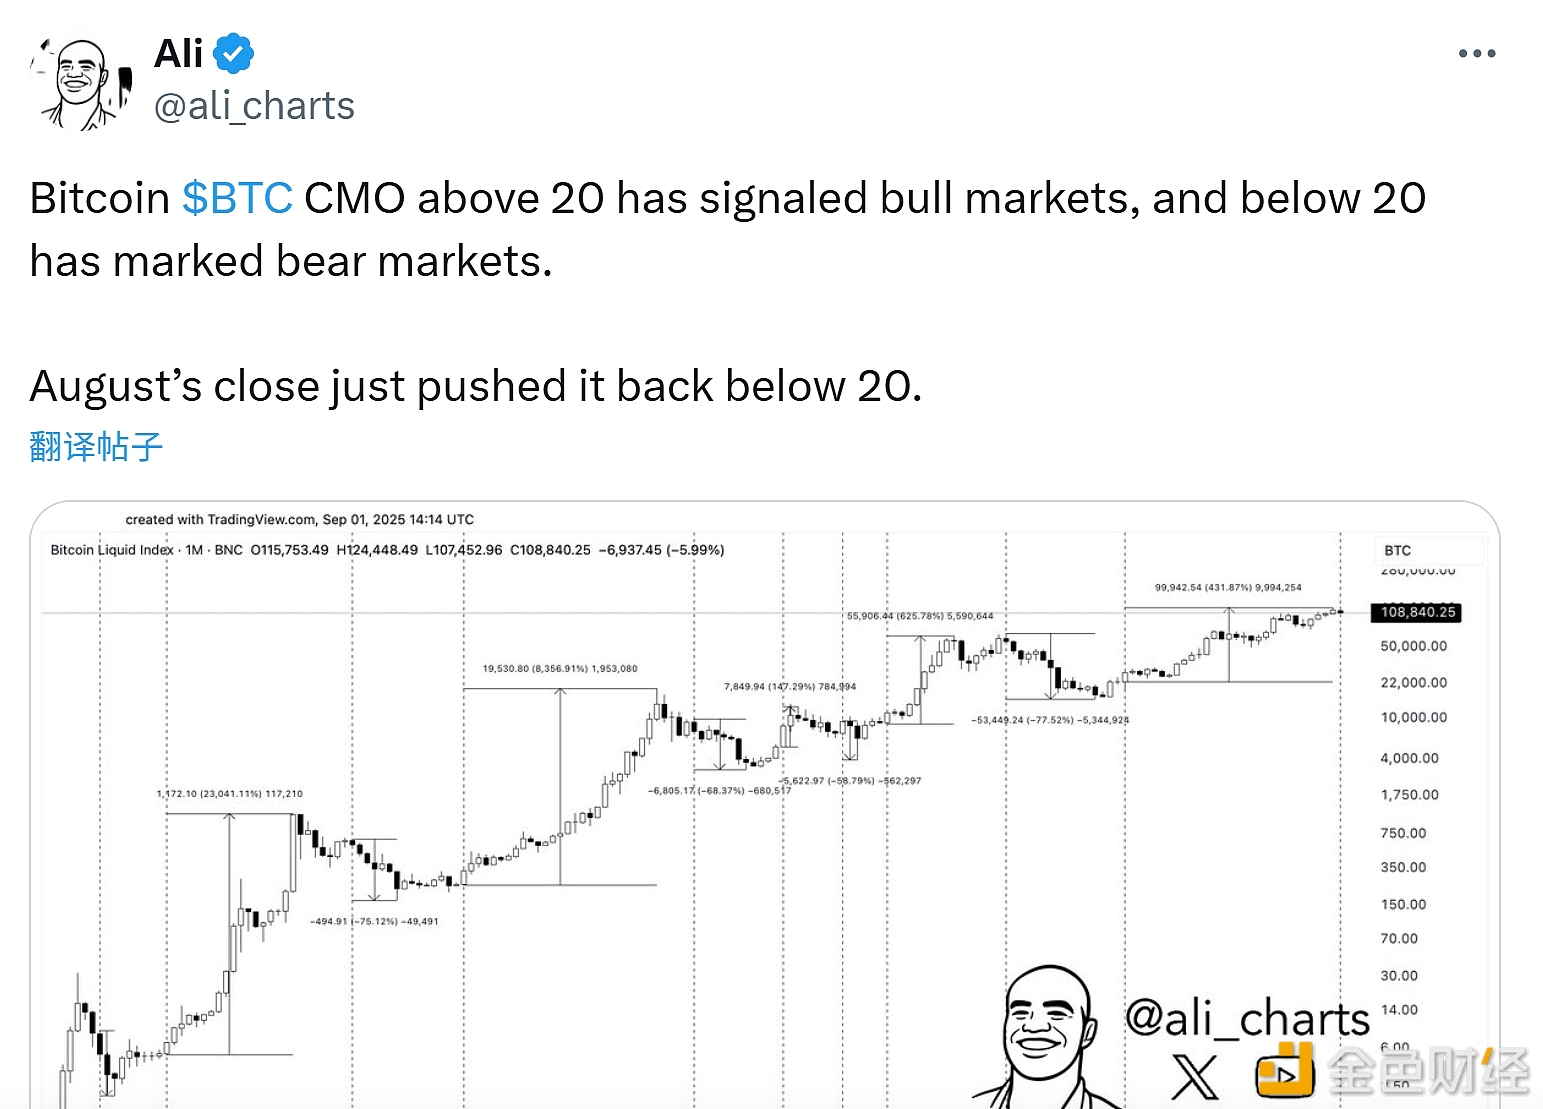Click Ali's cartoon profile avatar
1543x1109 pixels.
click(82, 84)
